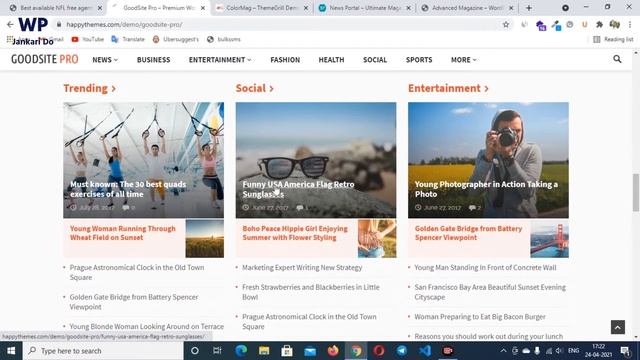The width and height of the screenshot is (640, 360).
Task: Open Woman Preparing to Eat Bacon Burger
Action: tap(480, 317)
